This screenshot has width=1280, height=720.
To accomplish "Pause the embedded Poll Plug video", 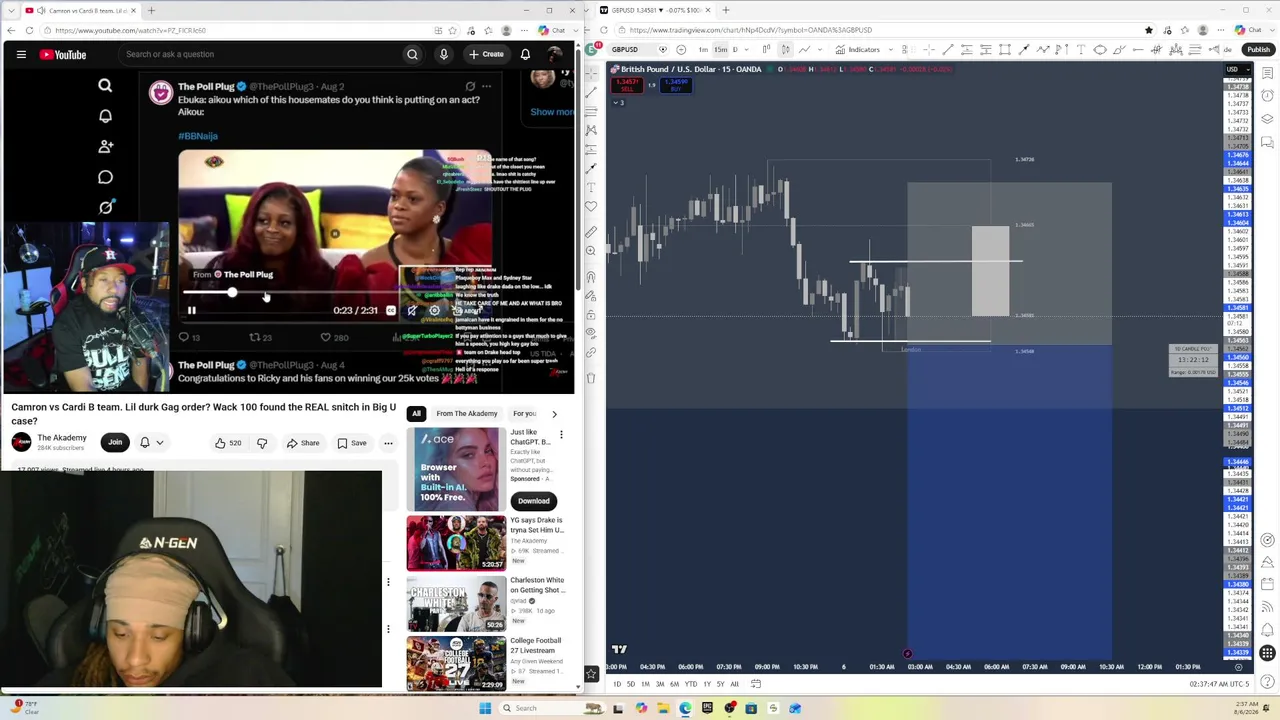I will [192, 310].
